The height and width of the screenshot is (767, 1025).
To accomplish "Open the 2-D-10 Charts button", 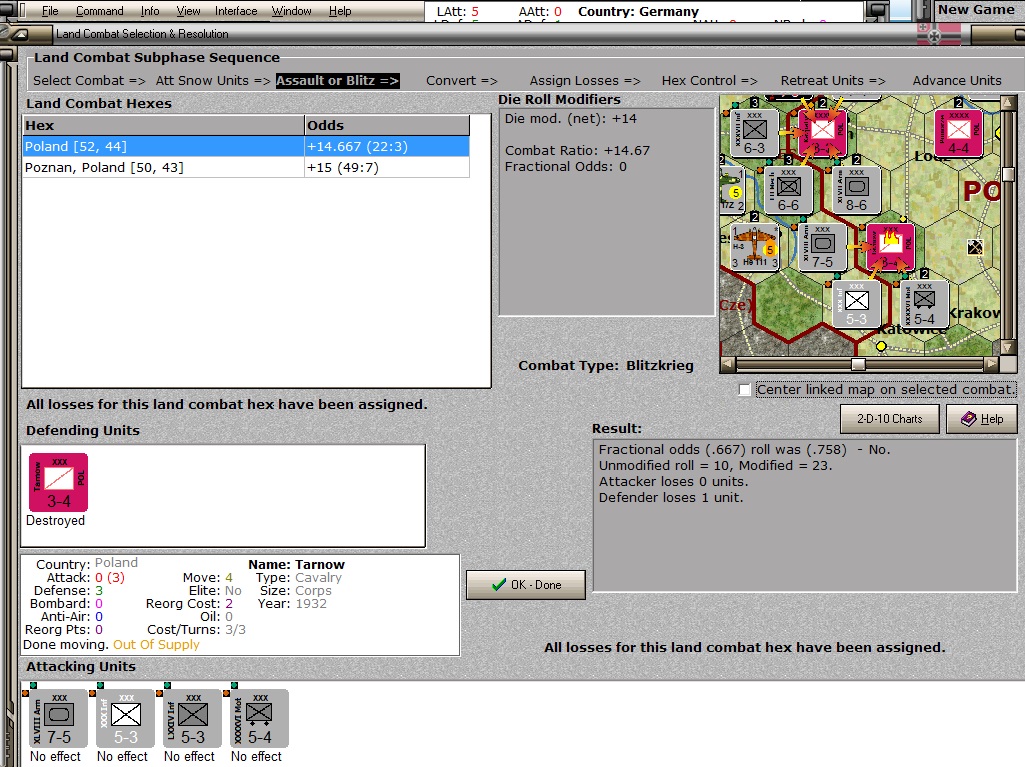I will 889,419.
